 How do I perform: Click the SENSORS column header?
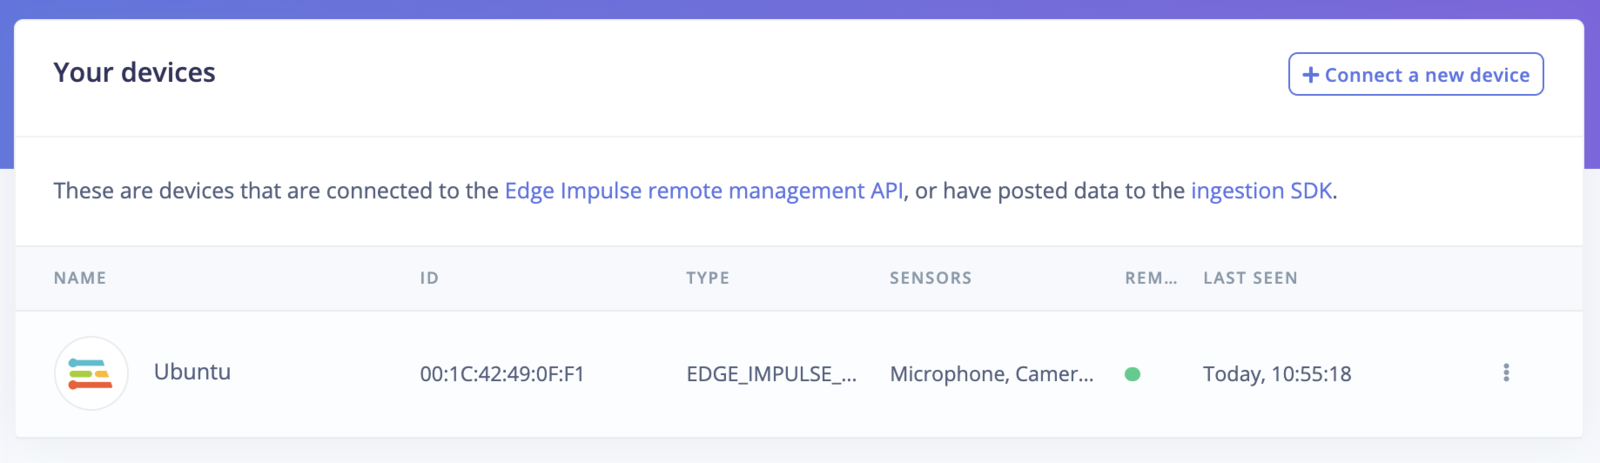click(x=931, y=278)
